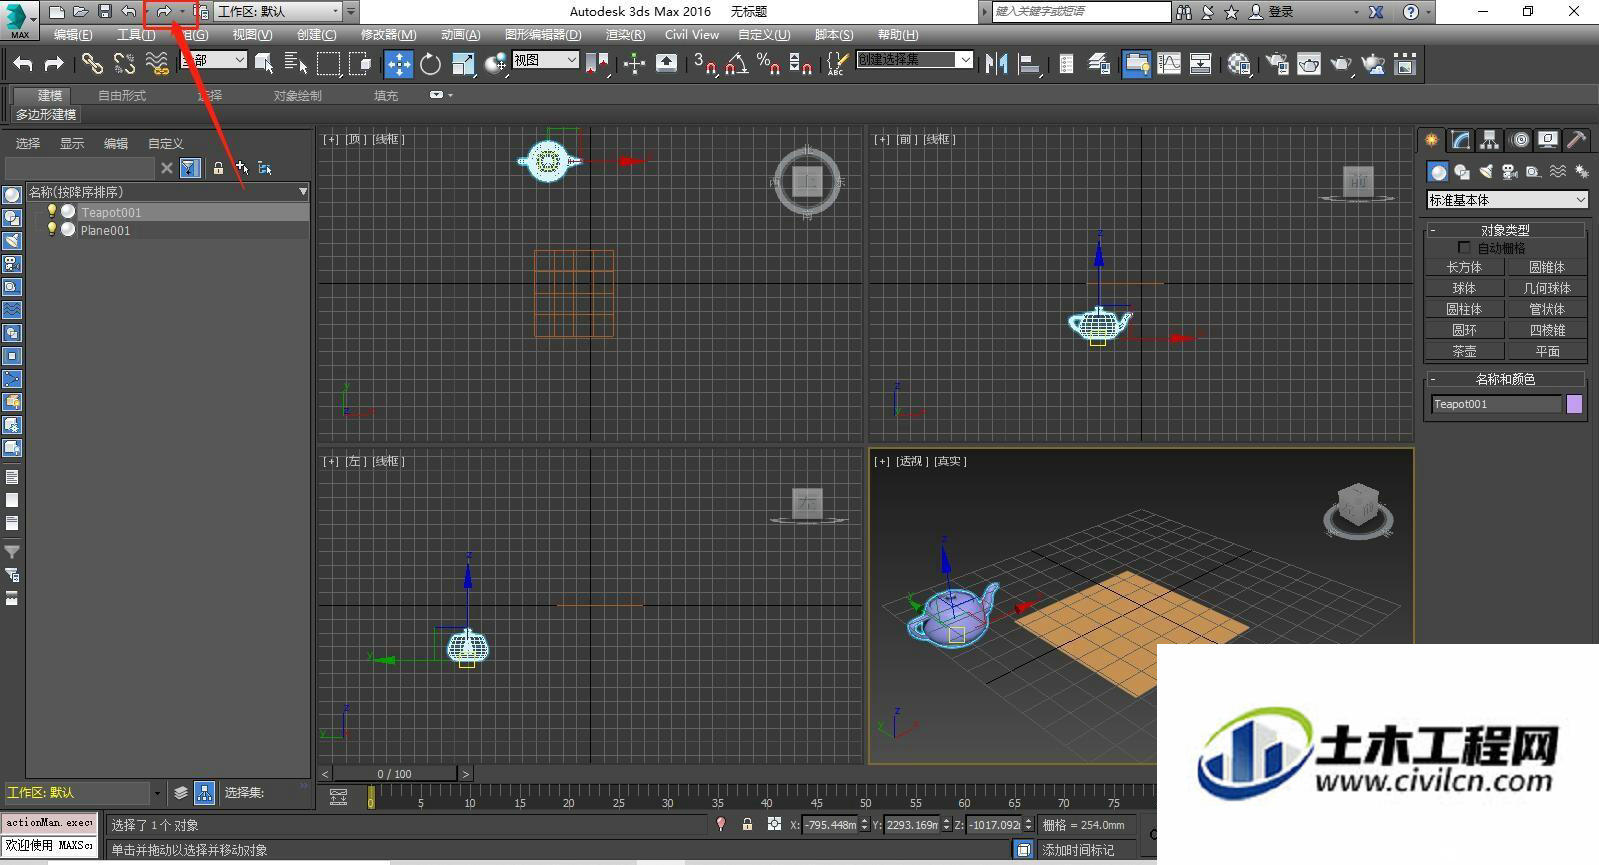
Task: Toggle the 3D Snaps button
Action: coord(704,64)
